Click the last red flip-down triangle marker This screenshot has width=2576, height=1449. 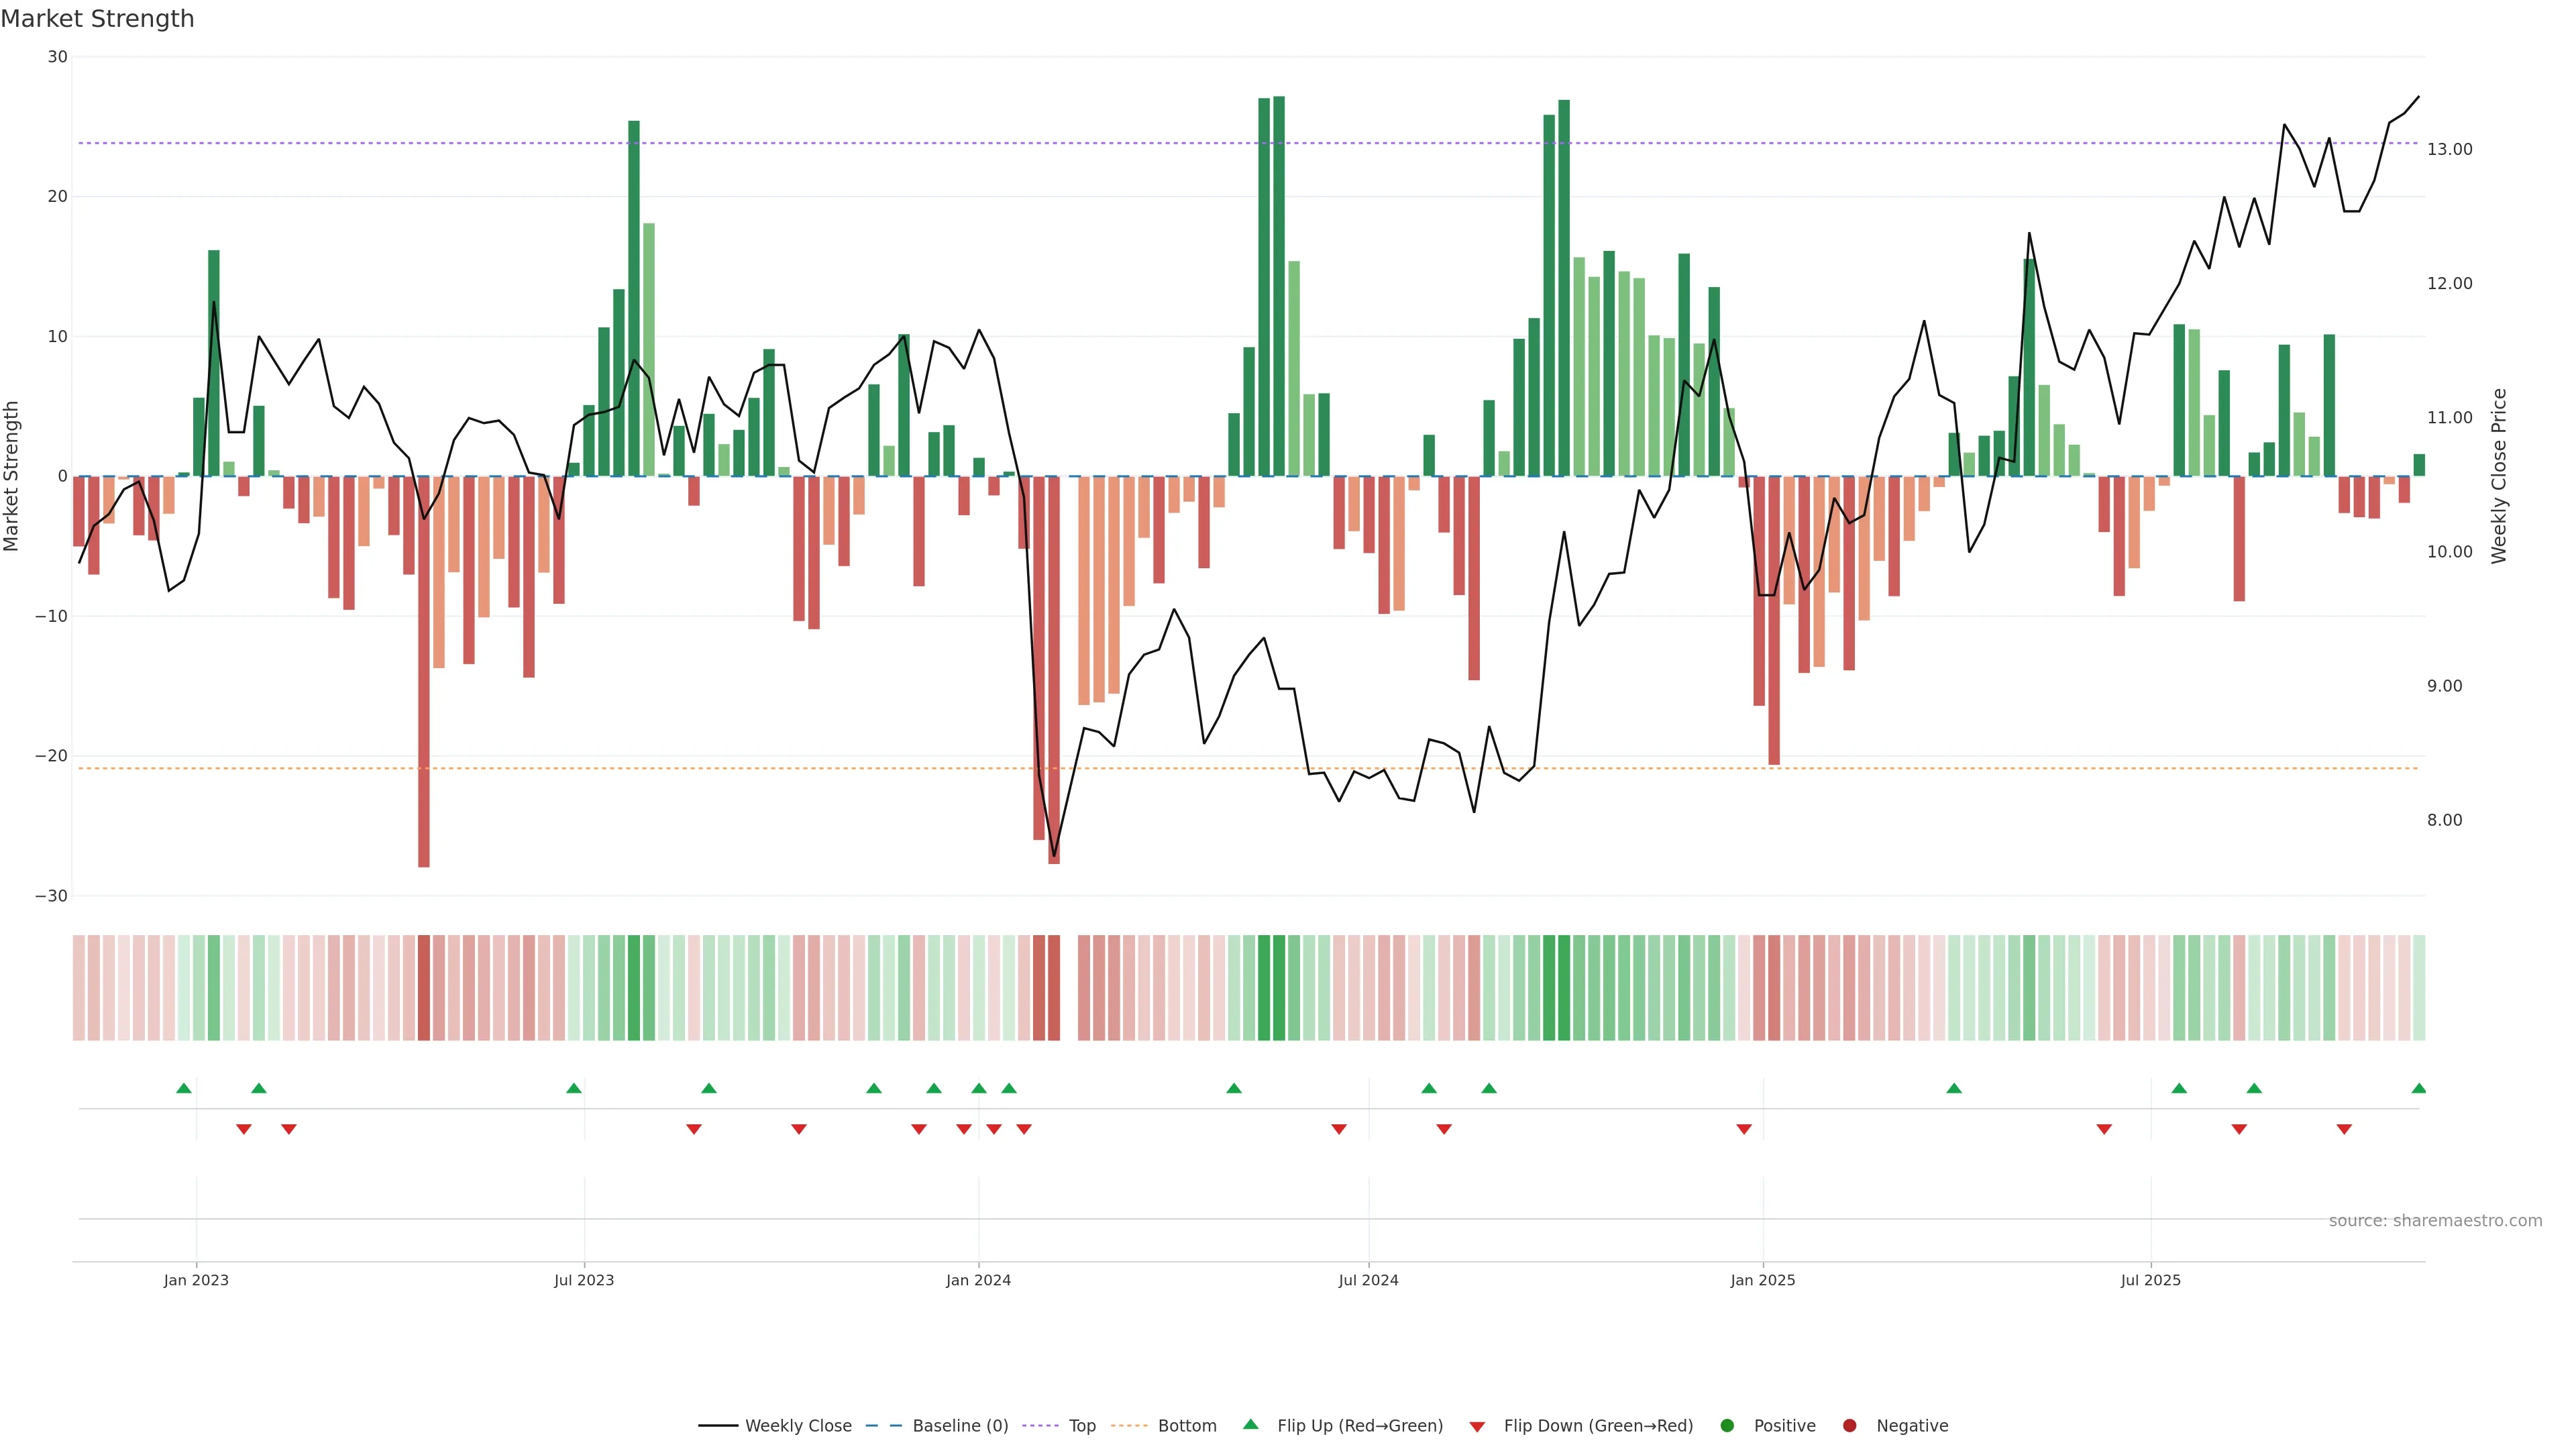coord(2344,1129)
